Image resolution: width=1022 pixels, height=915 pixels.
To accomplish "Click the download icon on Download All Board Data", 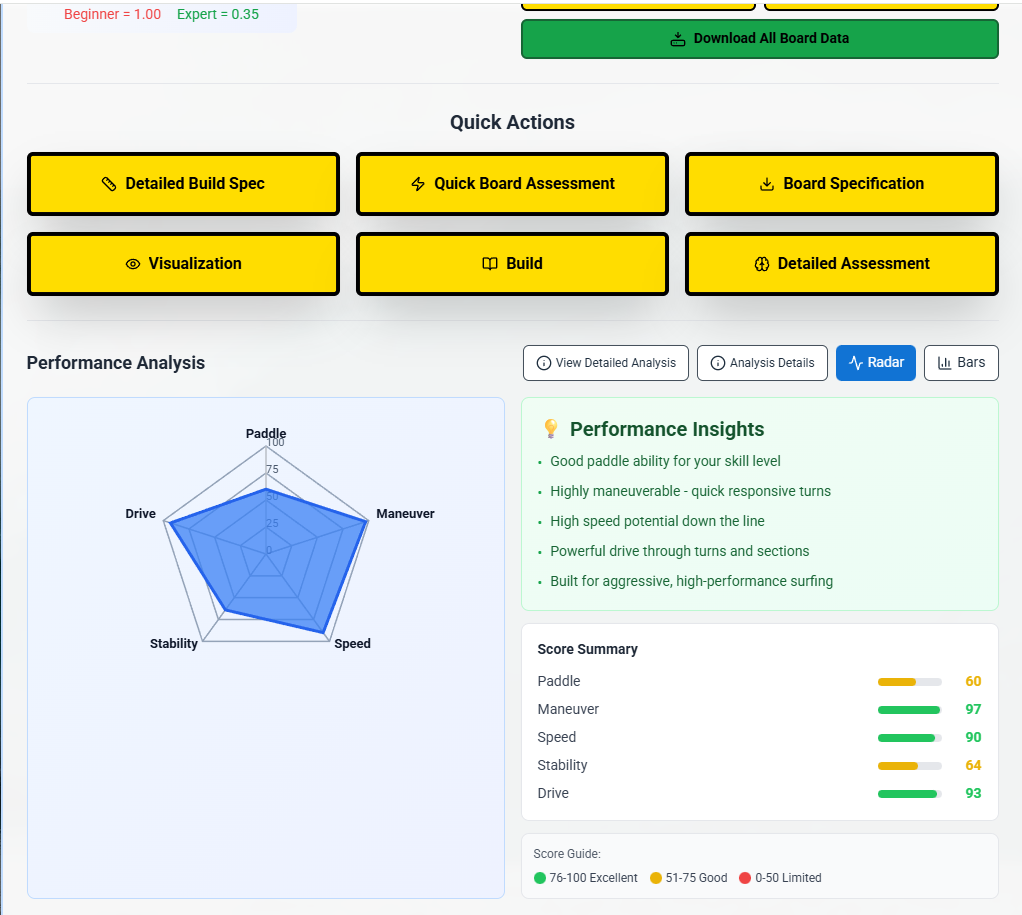I will click(x=678, y=39).
